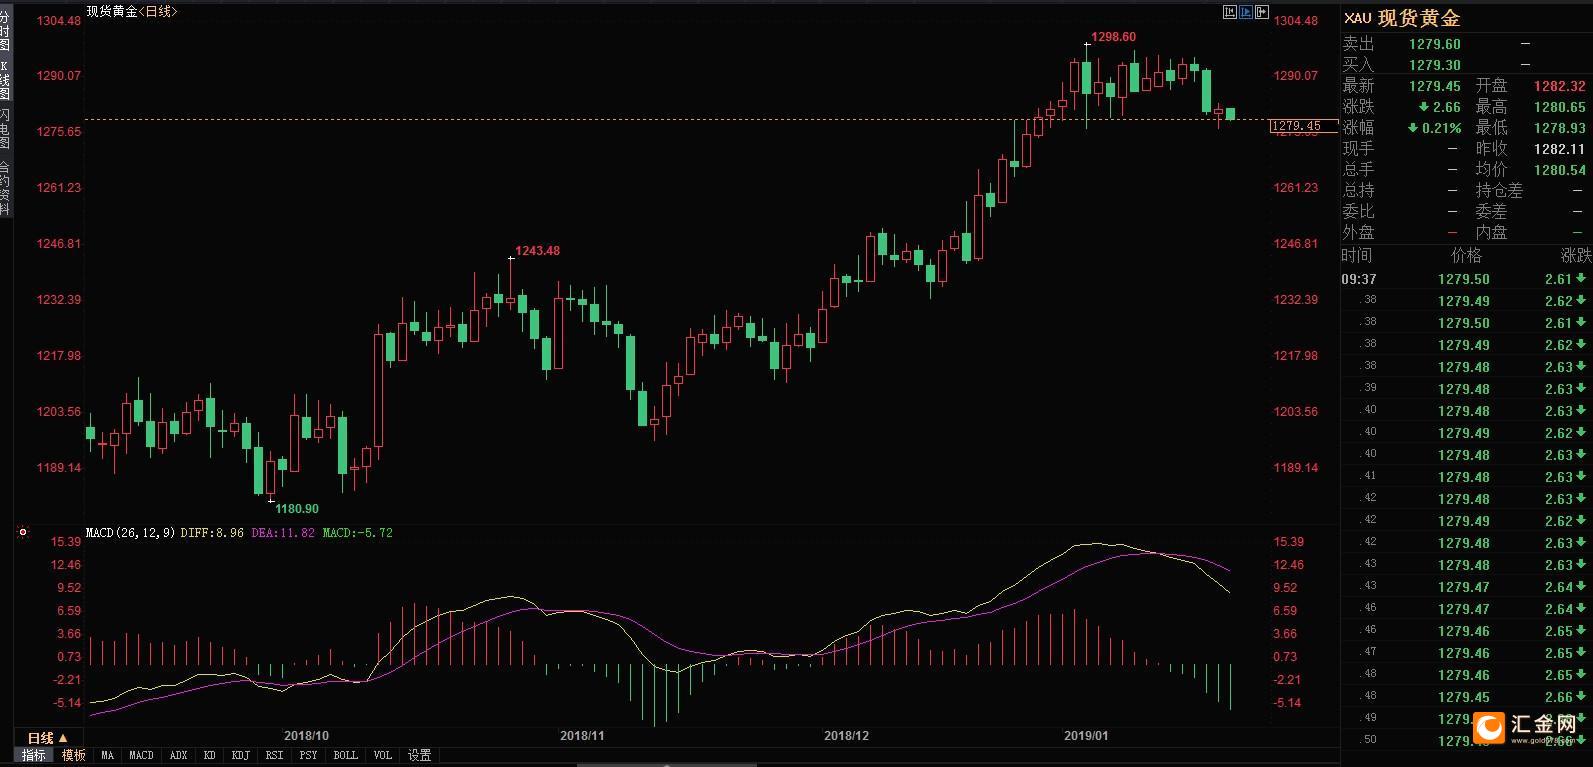Click the 2018/12 date marker
1593x767 pixels.
846,735
